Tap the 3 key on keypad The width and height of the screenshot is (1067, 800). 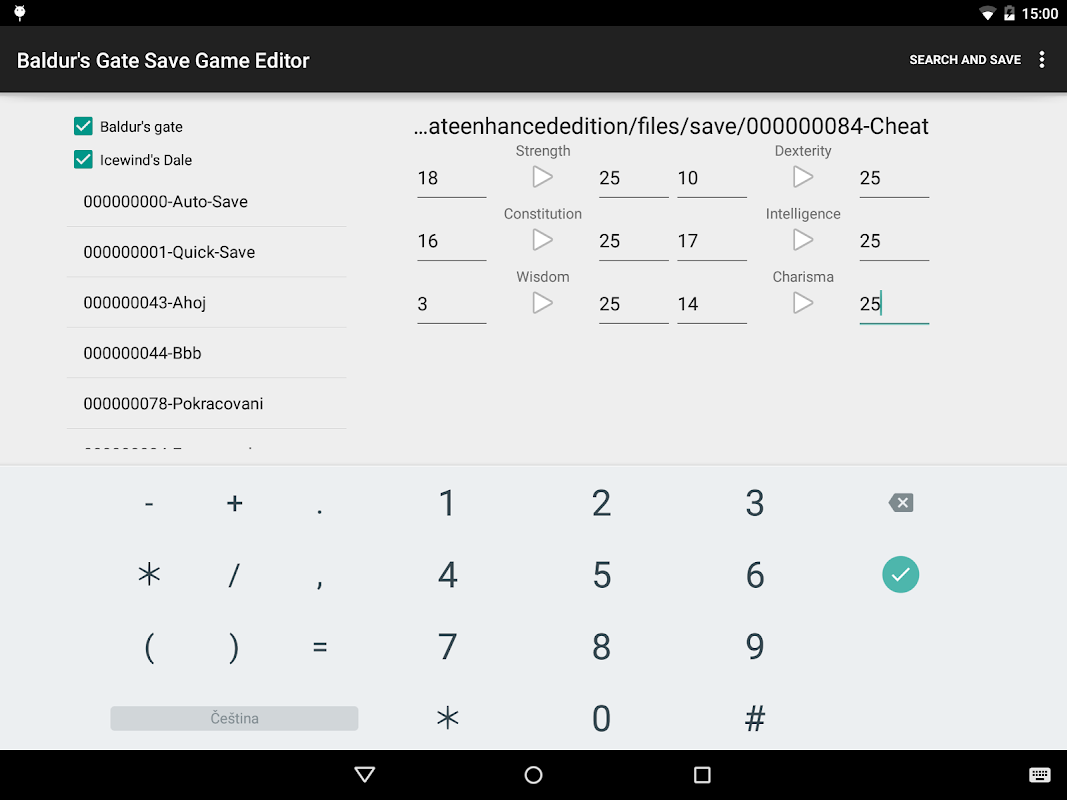click(755, 503)
